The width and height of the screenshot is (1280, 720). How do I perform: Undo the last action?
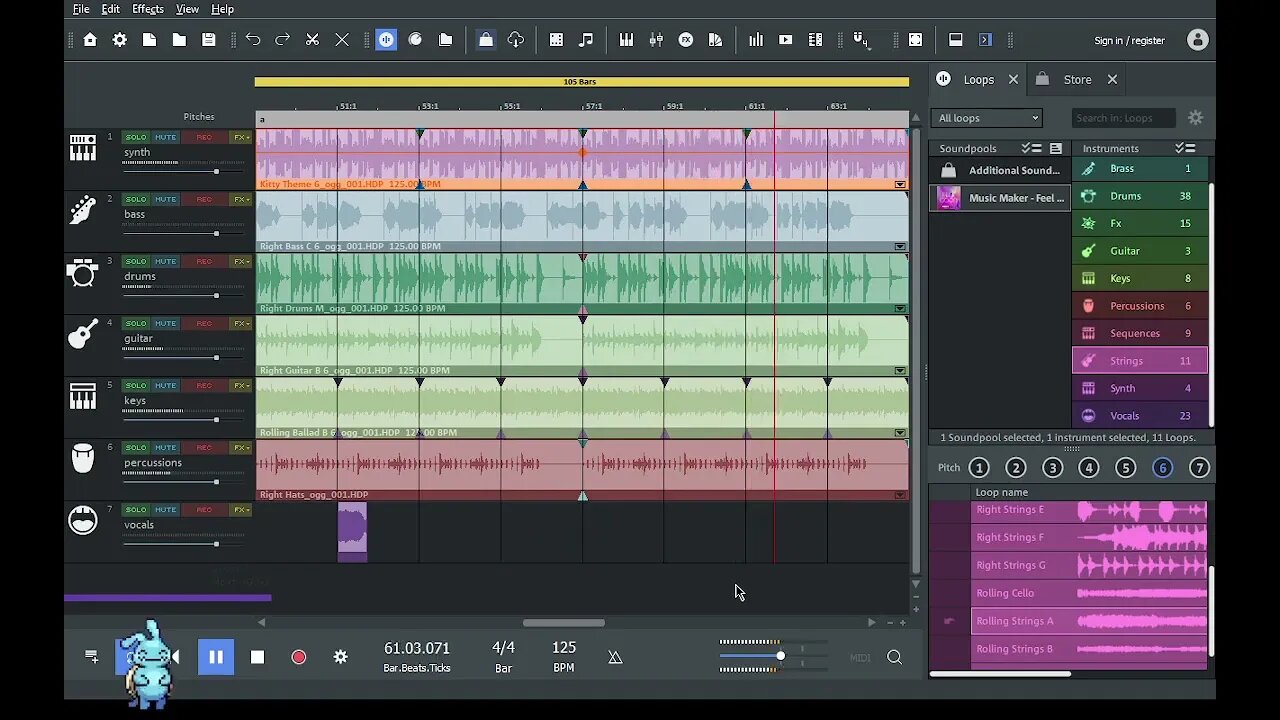[x=253, y=40]
